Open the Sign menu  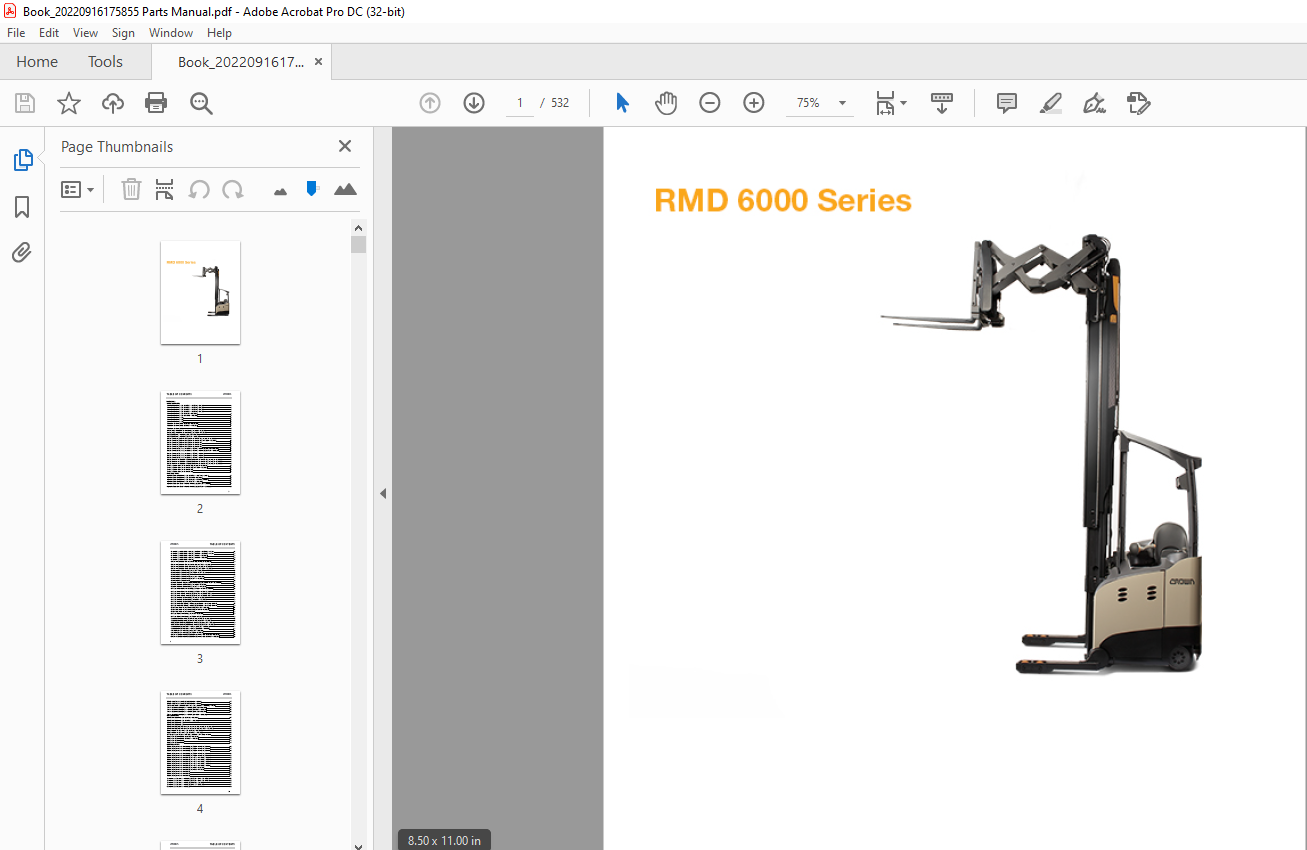click(x=123, y=33)
